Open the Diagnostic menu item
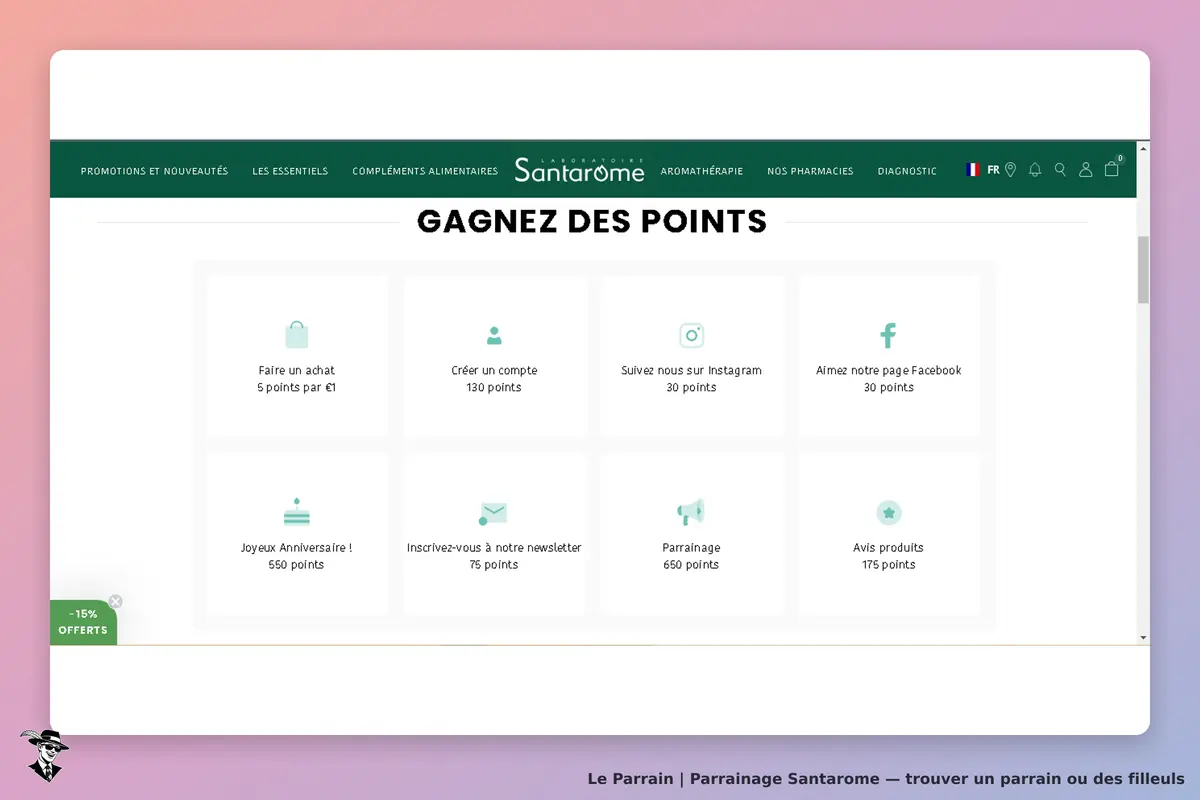The width and height of the screenshot is (1200, 800). (x=907, y=171)
